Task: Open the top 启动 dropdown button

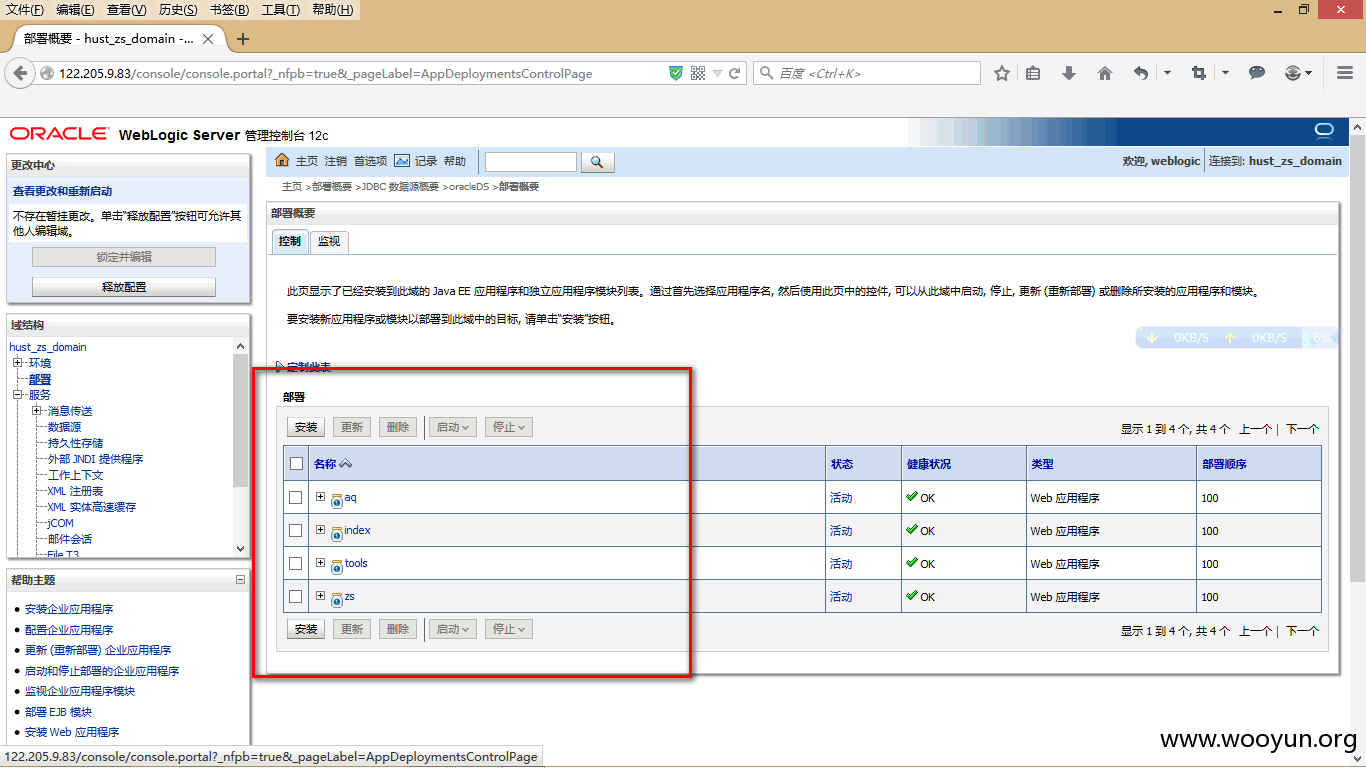Action: click(453, 427)
